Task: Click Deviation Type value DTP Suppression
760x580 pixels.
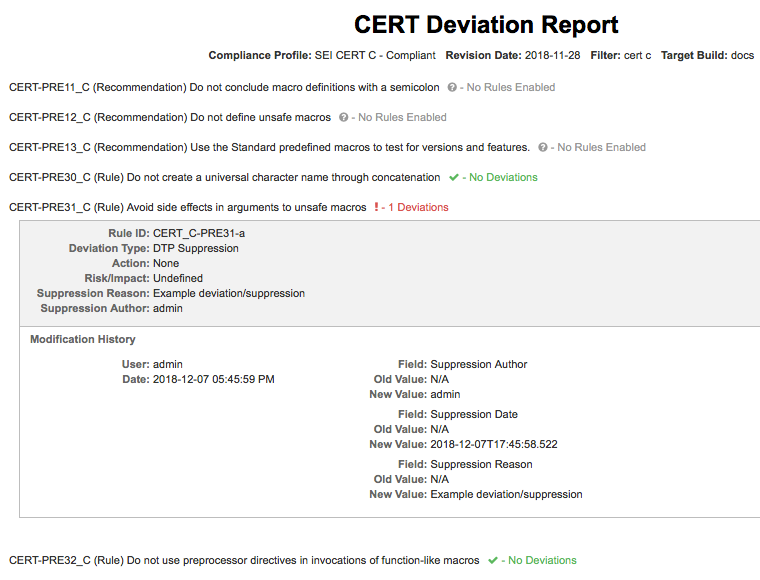Action: click(x=196, y=248)
